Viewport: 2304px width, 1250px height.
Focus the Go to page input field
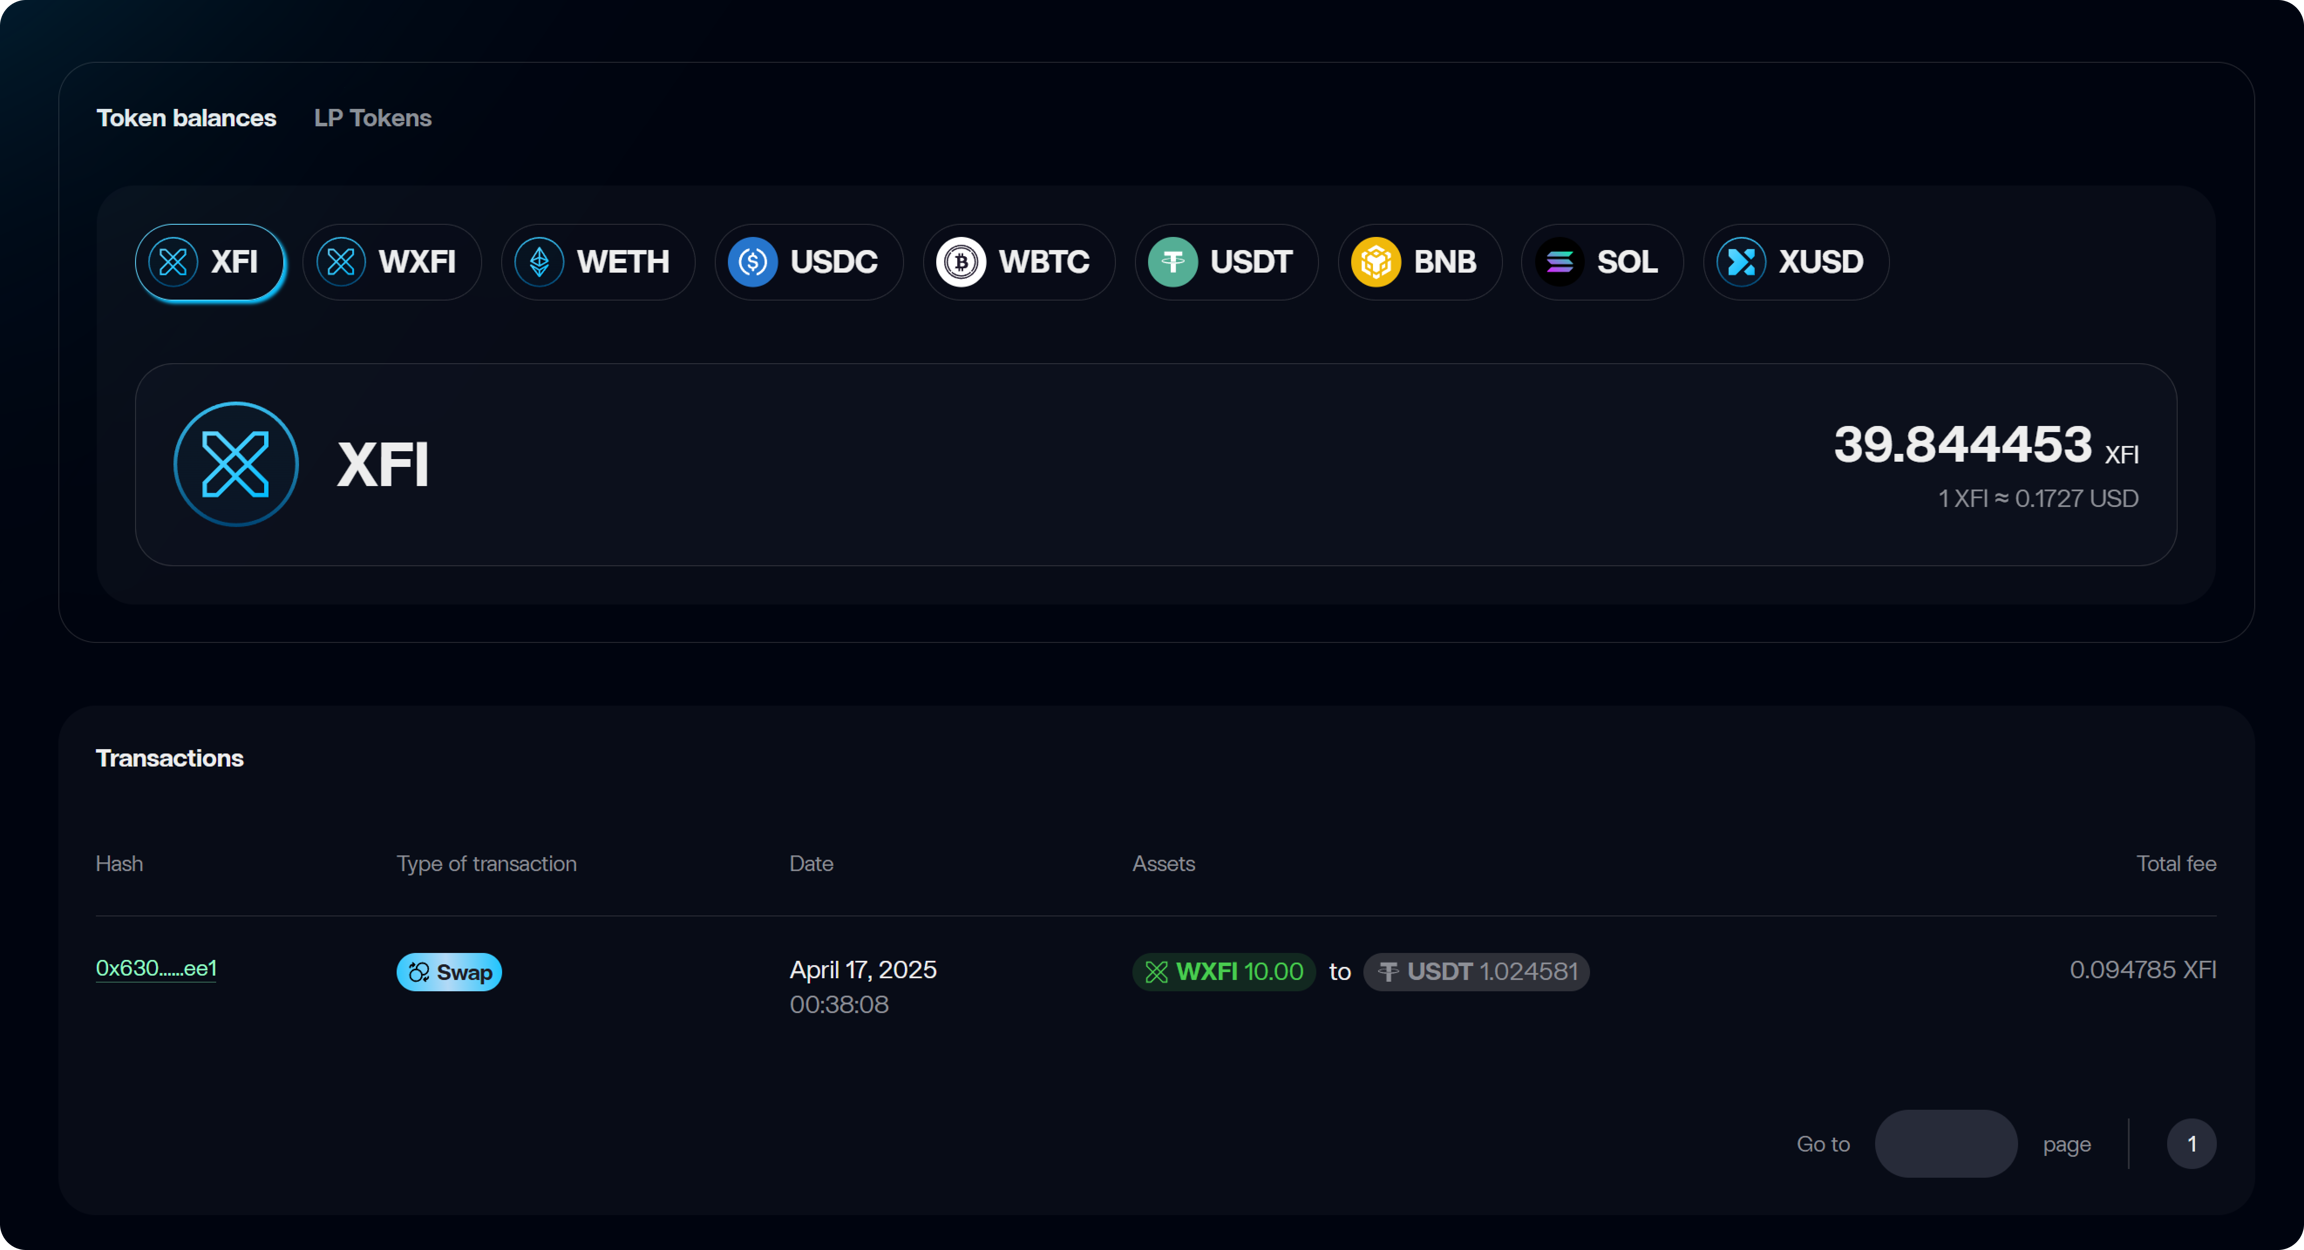coord(1946,1144)
